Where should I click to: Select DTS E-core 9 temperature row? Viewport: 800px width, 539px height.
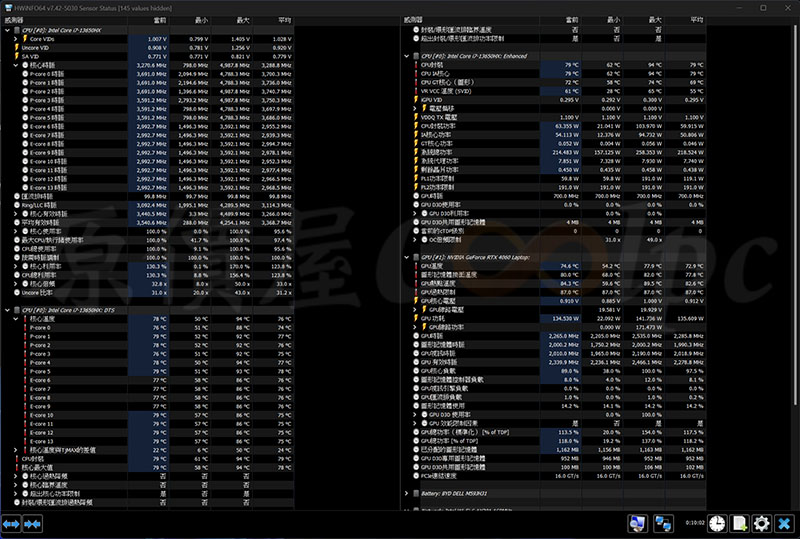coord(147,406)
